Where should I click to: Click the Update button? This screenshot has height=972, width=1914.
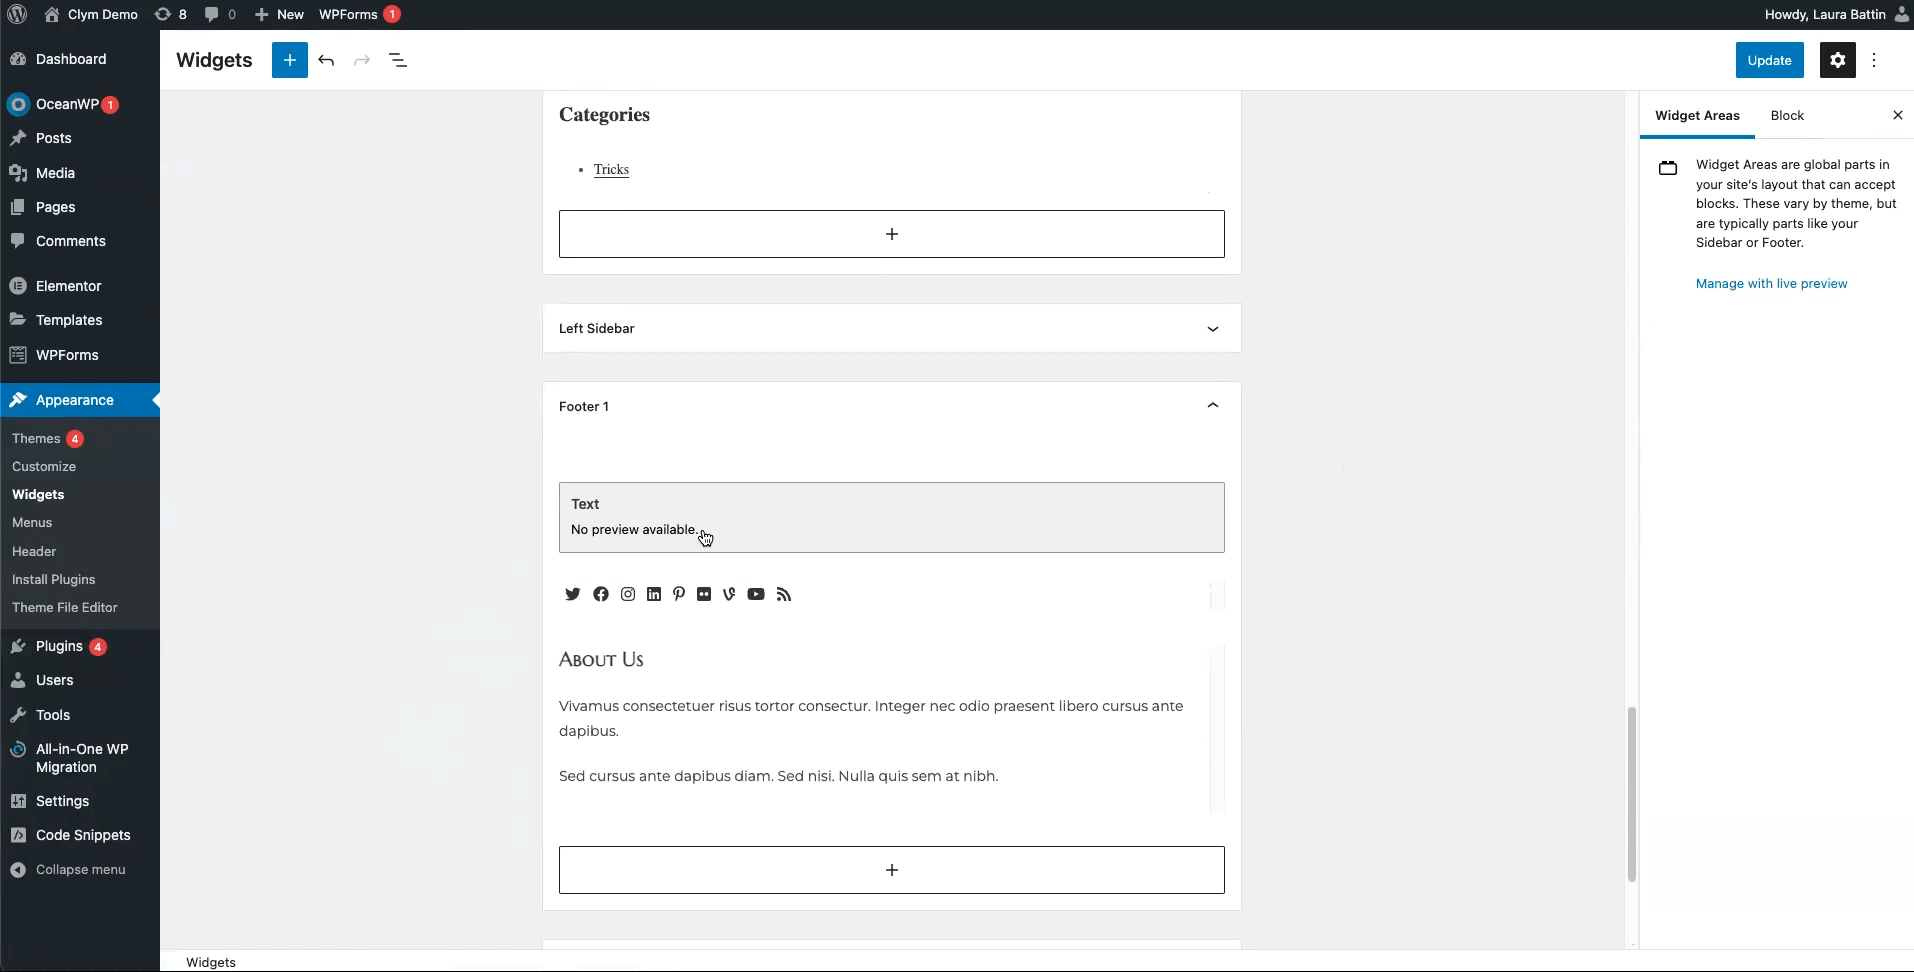point(1769,60)
